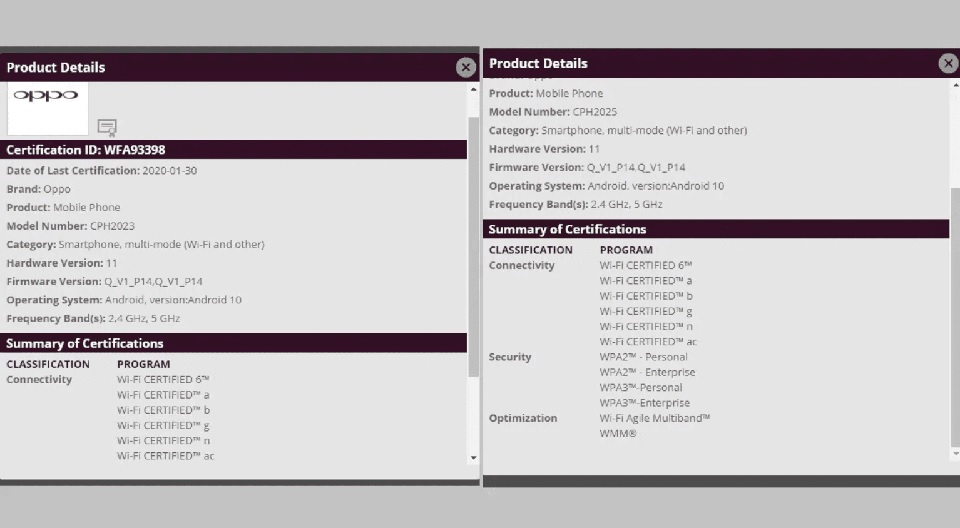Click WPA2 - Personal entry

pyautogui.click(x=643, y=357)
